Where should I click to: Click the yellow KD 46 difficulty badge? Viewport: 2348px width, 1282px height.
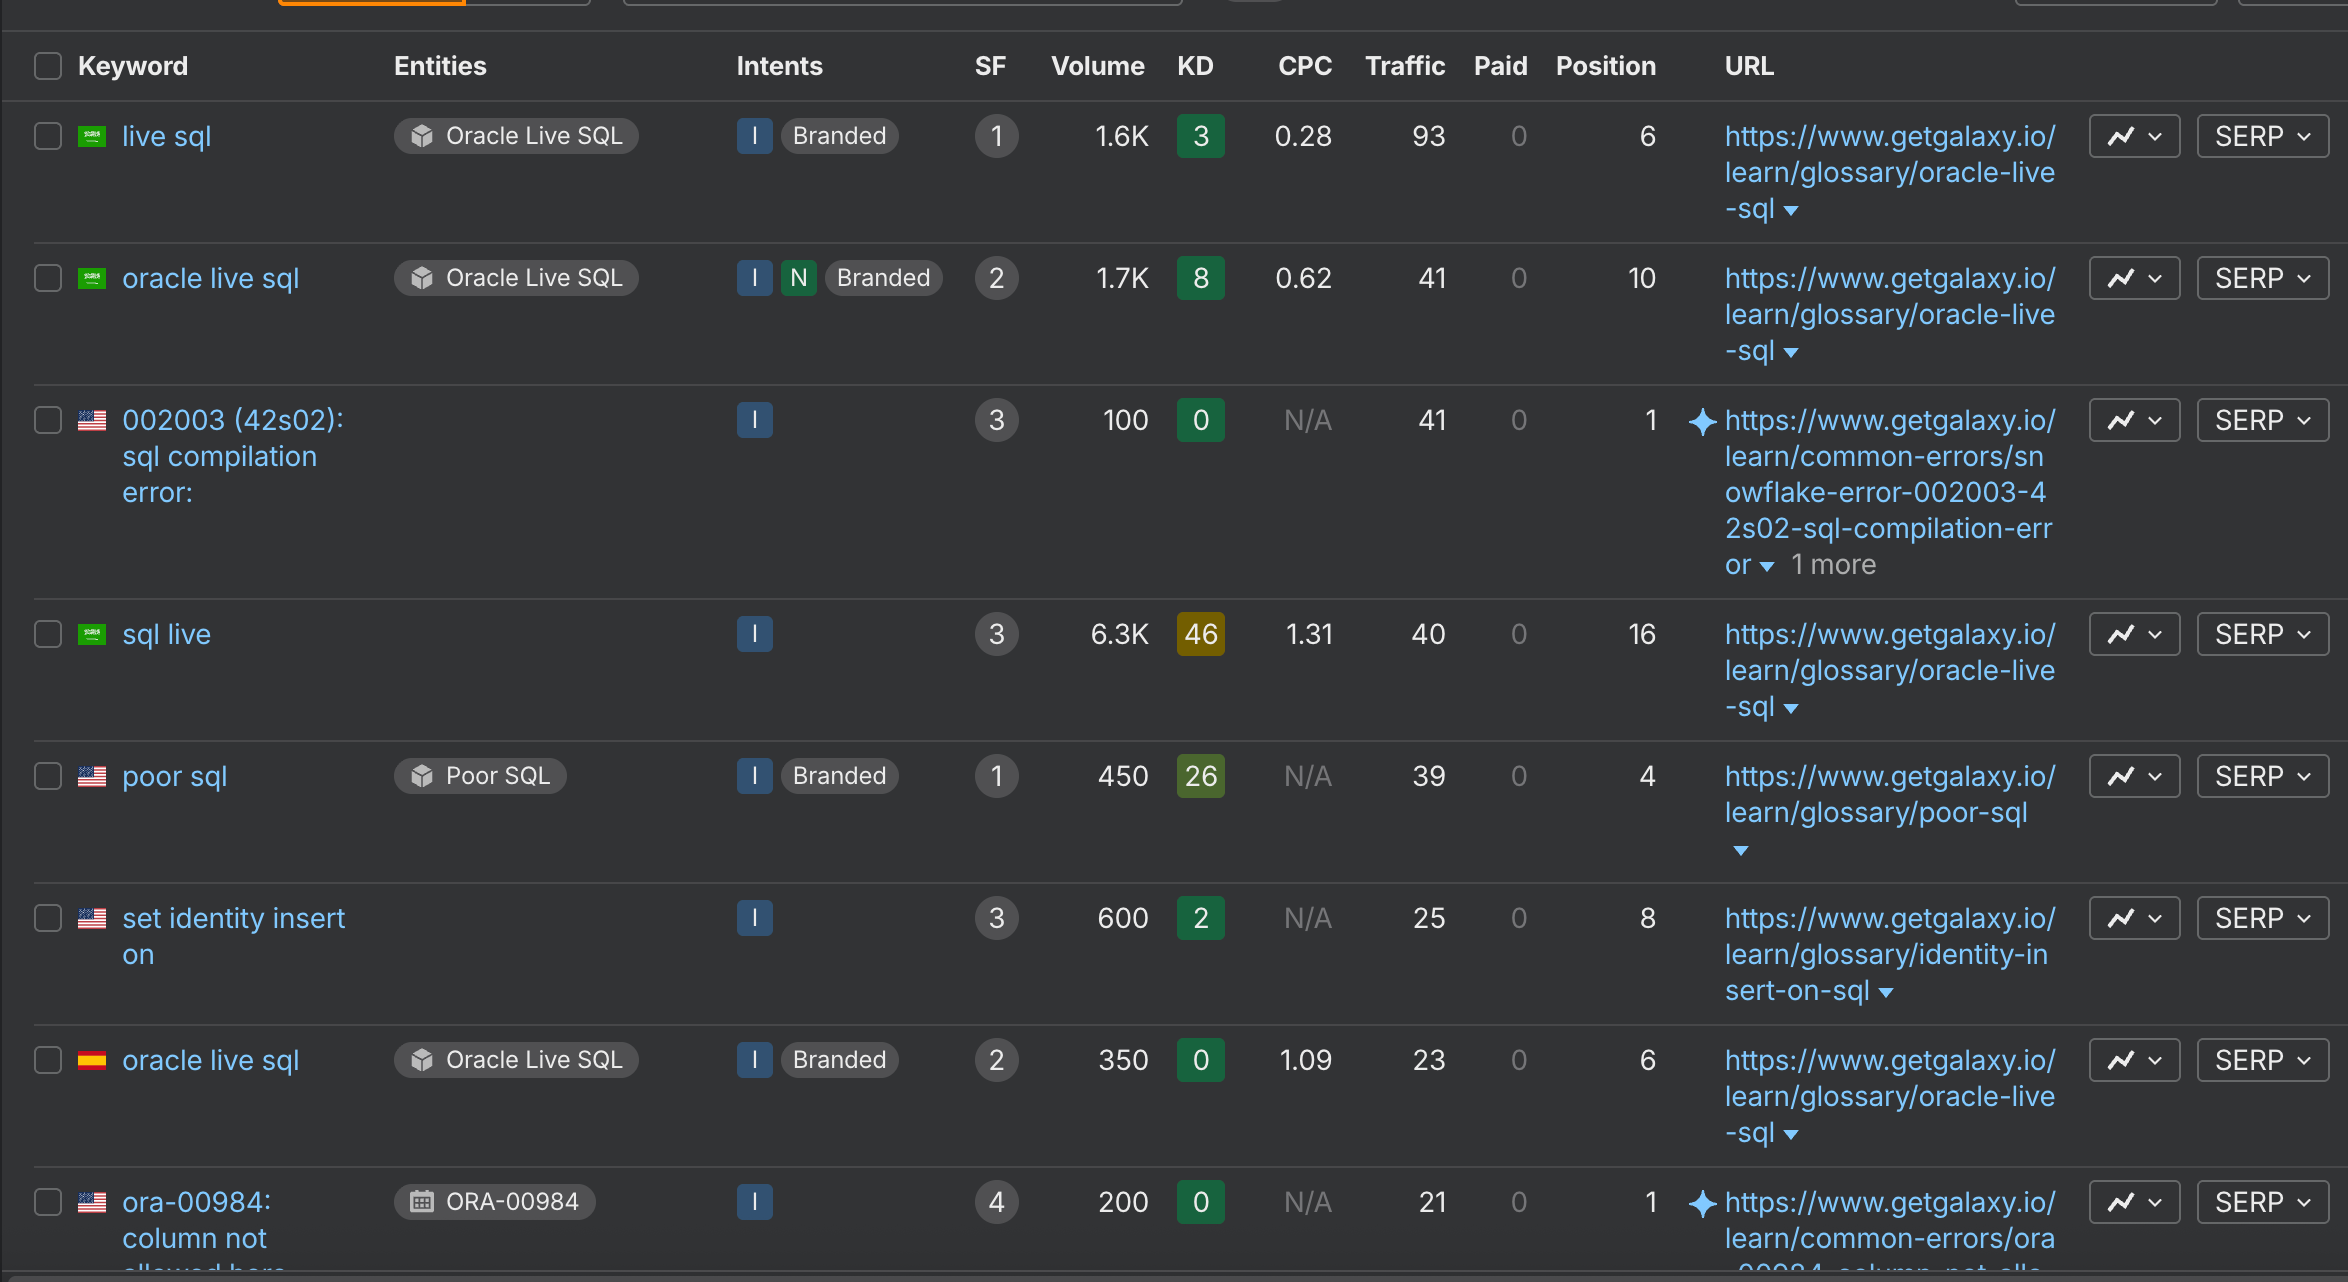click(x=1200, y=634)
